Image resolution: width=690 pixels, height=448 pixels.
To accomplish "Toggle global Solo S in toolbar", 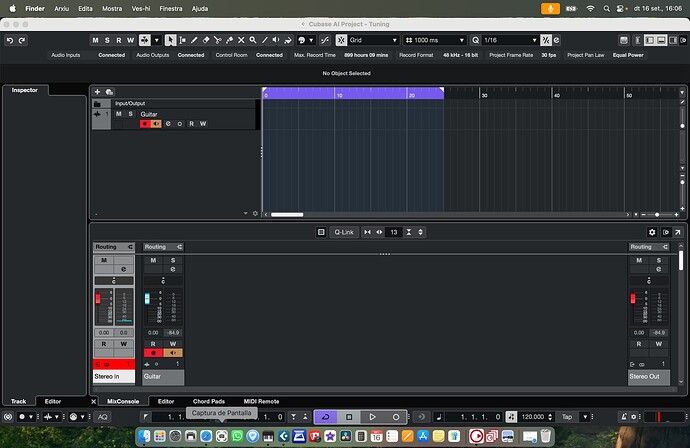I will [107, 40].
